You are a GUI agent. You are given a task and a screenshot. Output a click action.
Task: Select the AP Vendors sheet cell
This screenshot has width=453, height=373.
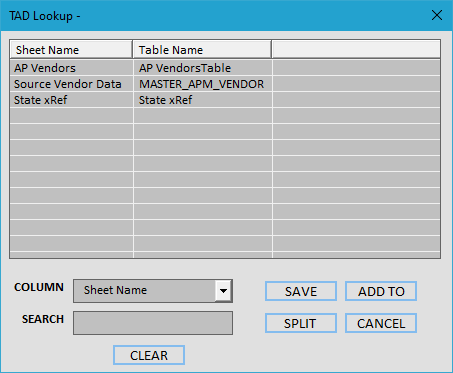(x=71, y=68)
